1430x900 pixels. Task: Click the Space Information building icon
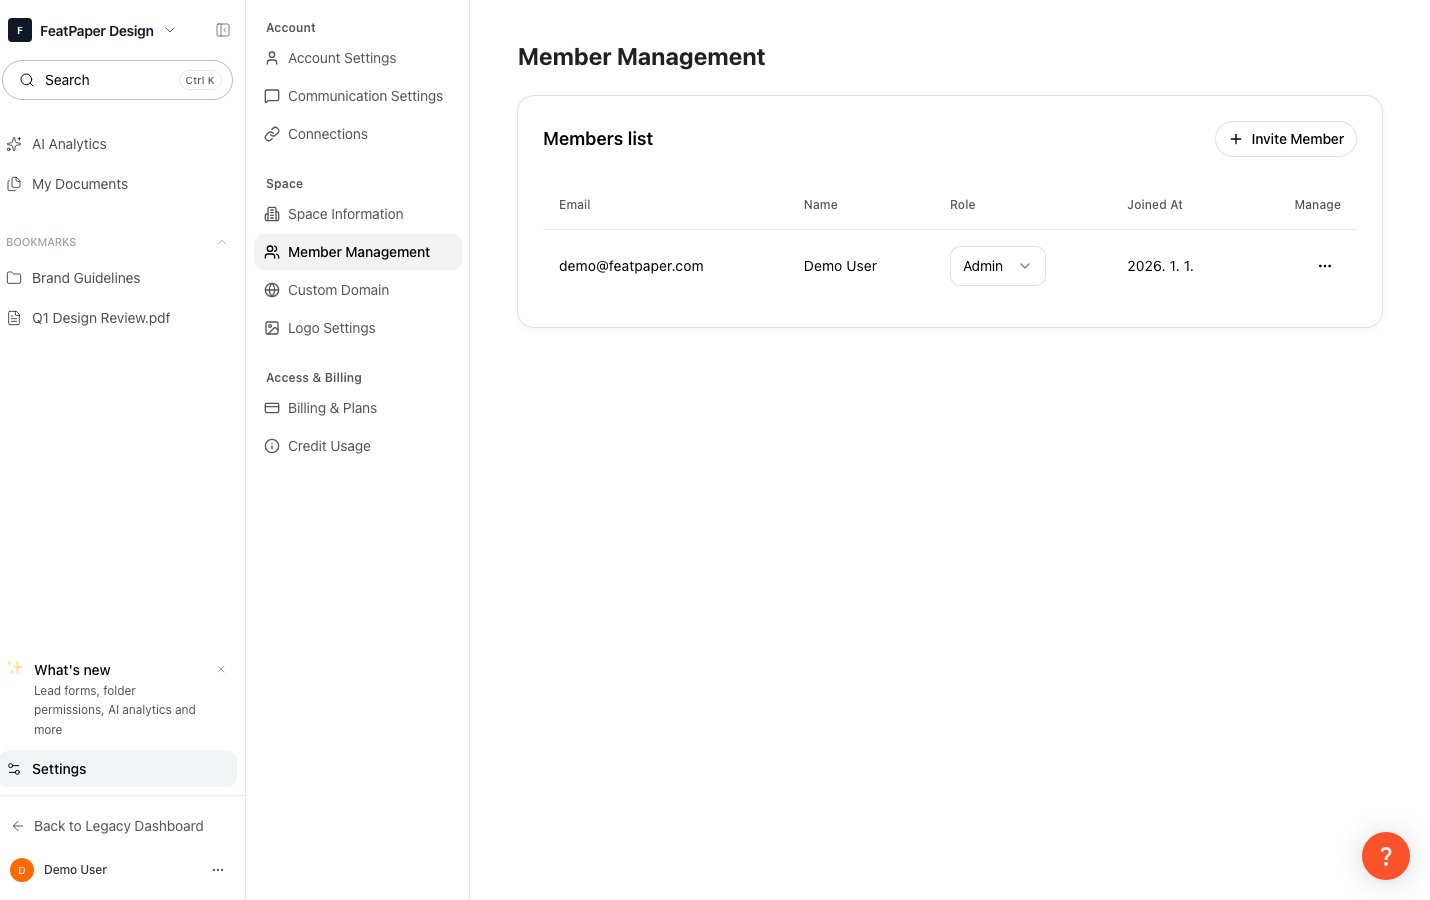click(x=272, y=214)
